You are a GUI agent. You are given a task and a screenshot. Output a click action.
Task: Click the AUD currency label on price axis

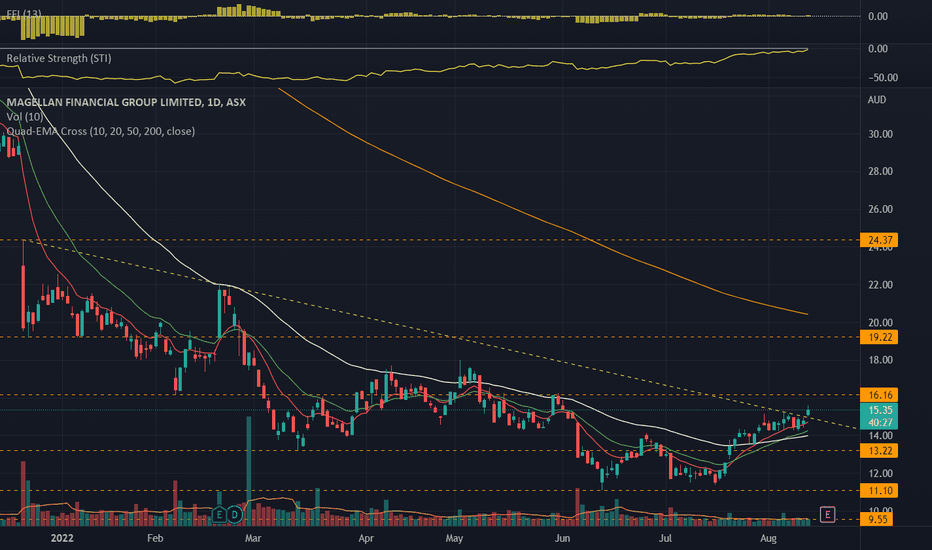pyautogui.click(x=877, y=99)
